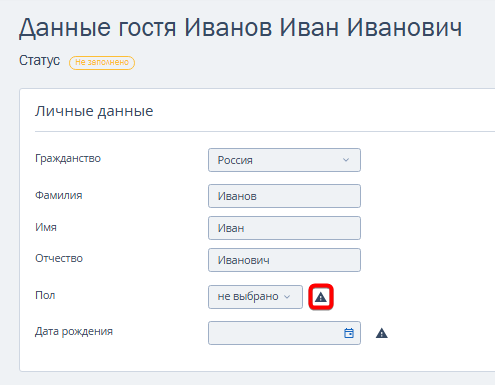Screen dimensions: 495x385
Task: Click the Дата рождения field label
Action: tap(74, 332)
